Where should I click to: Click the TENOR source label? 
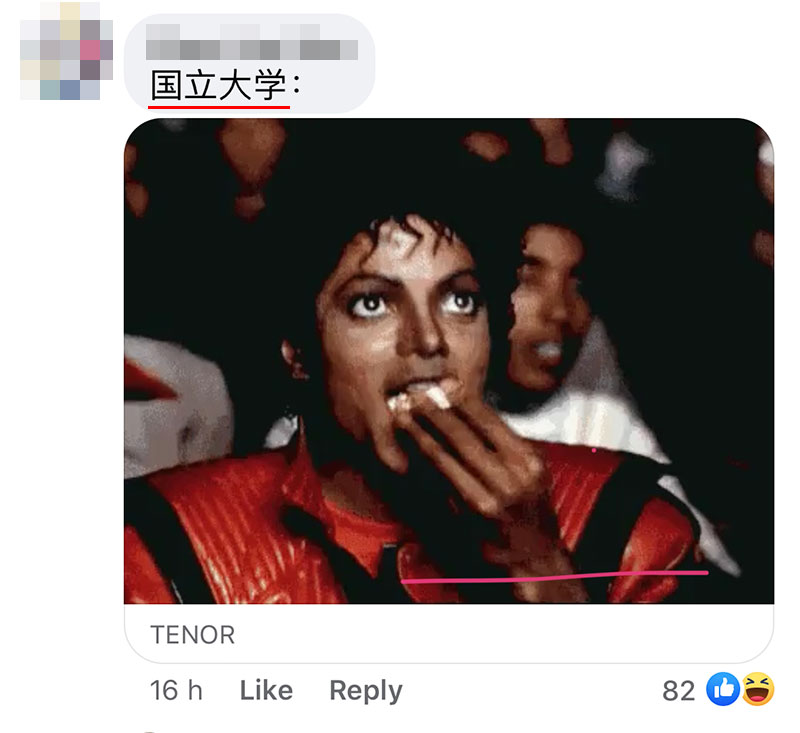click(192, 635)
